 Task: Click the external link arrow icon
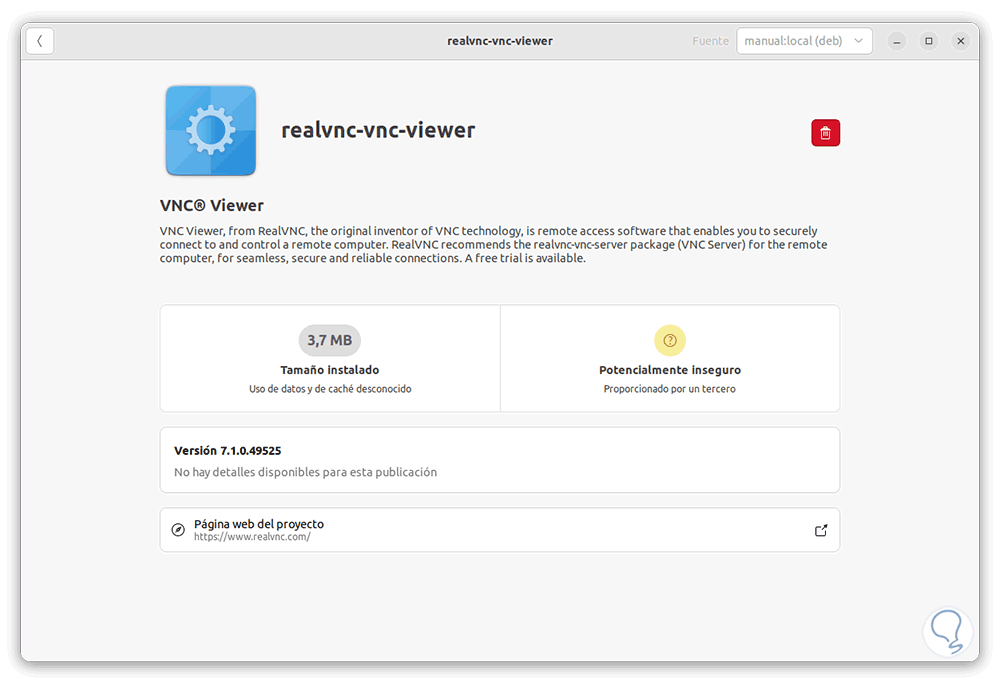821,530
